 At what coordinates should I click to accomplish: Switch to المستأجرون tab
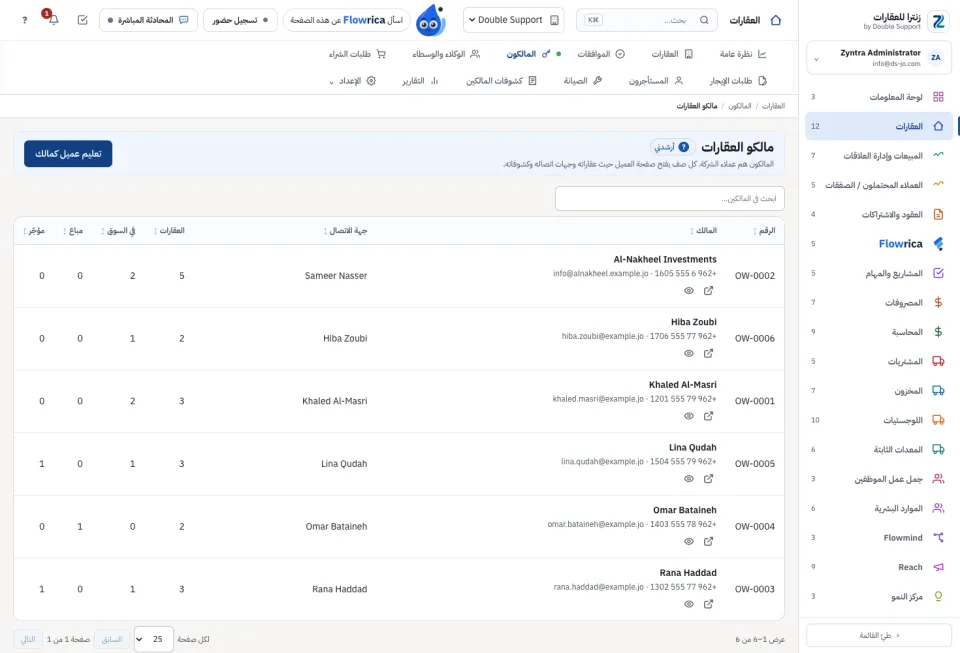pos(655,81)
